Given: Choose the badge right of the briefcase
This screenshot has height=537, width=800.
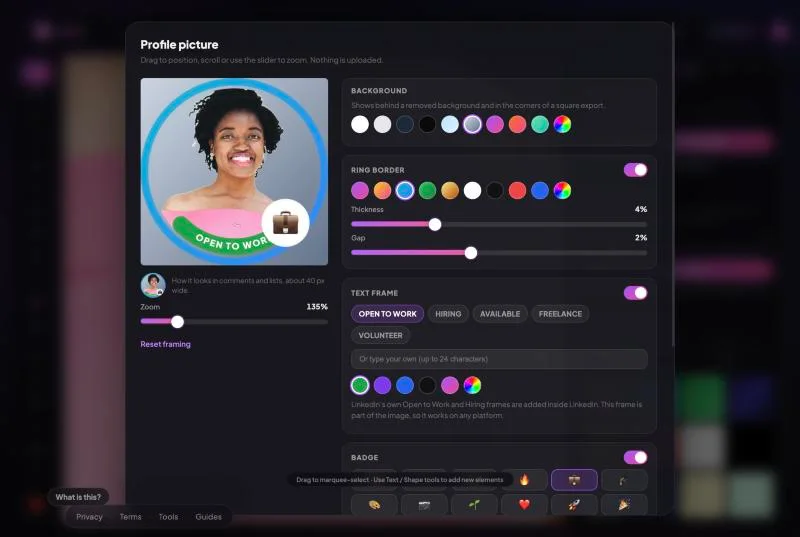Looking at the screenshot, I should point(624,480).
